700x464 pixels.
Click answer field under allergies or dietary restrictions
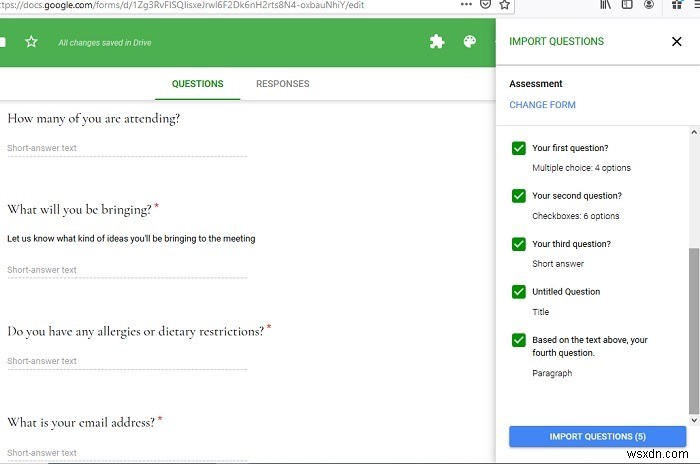pyautogui.click(x=127, y=362)
